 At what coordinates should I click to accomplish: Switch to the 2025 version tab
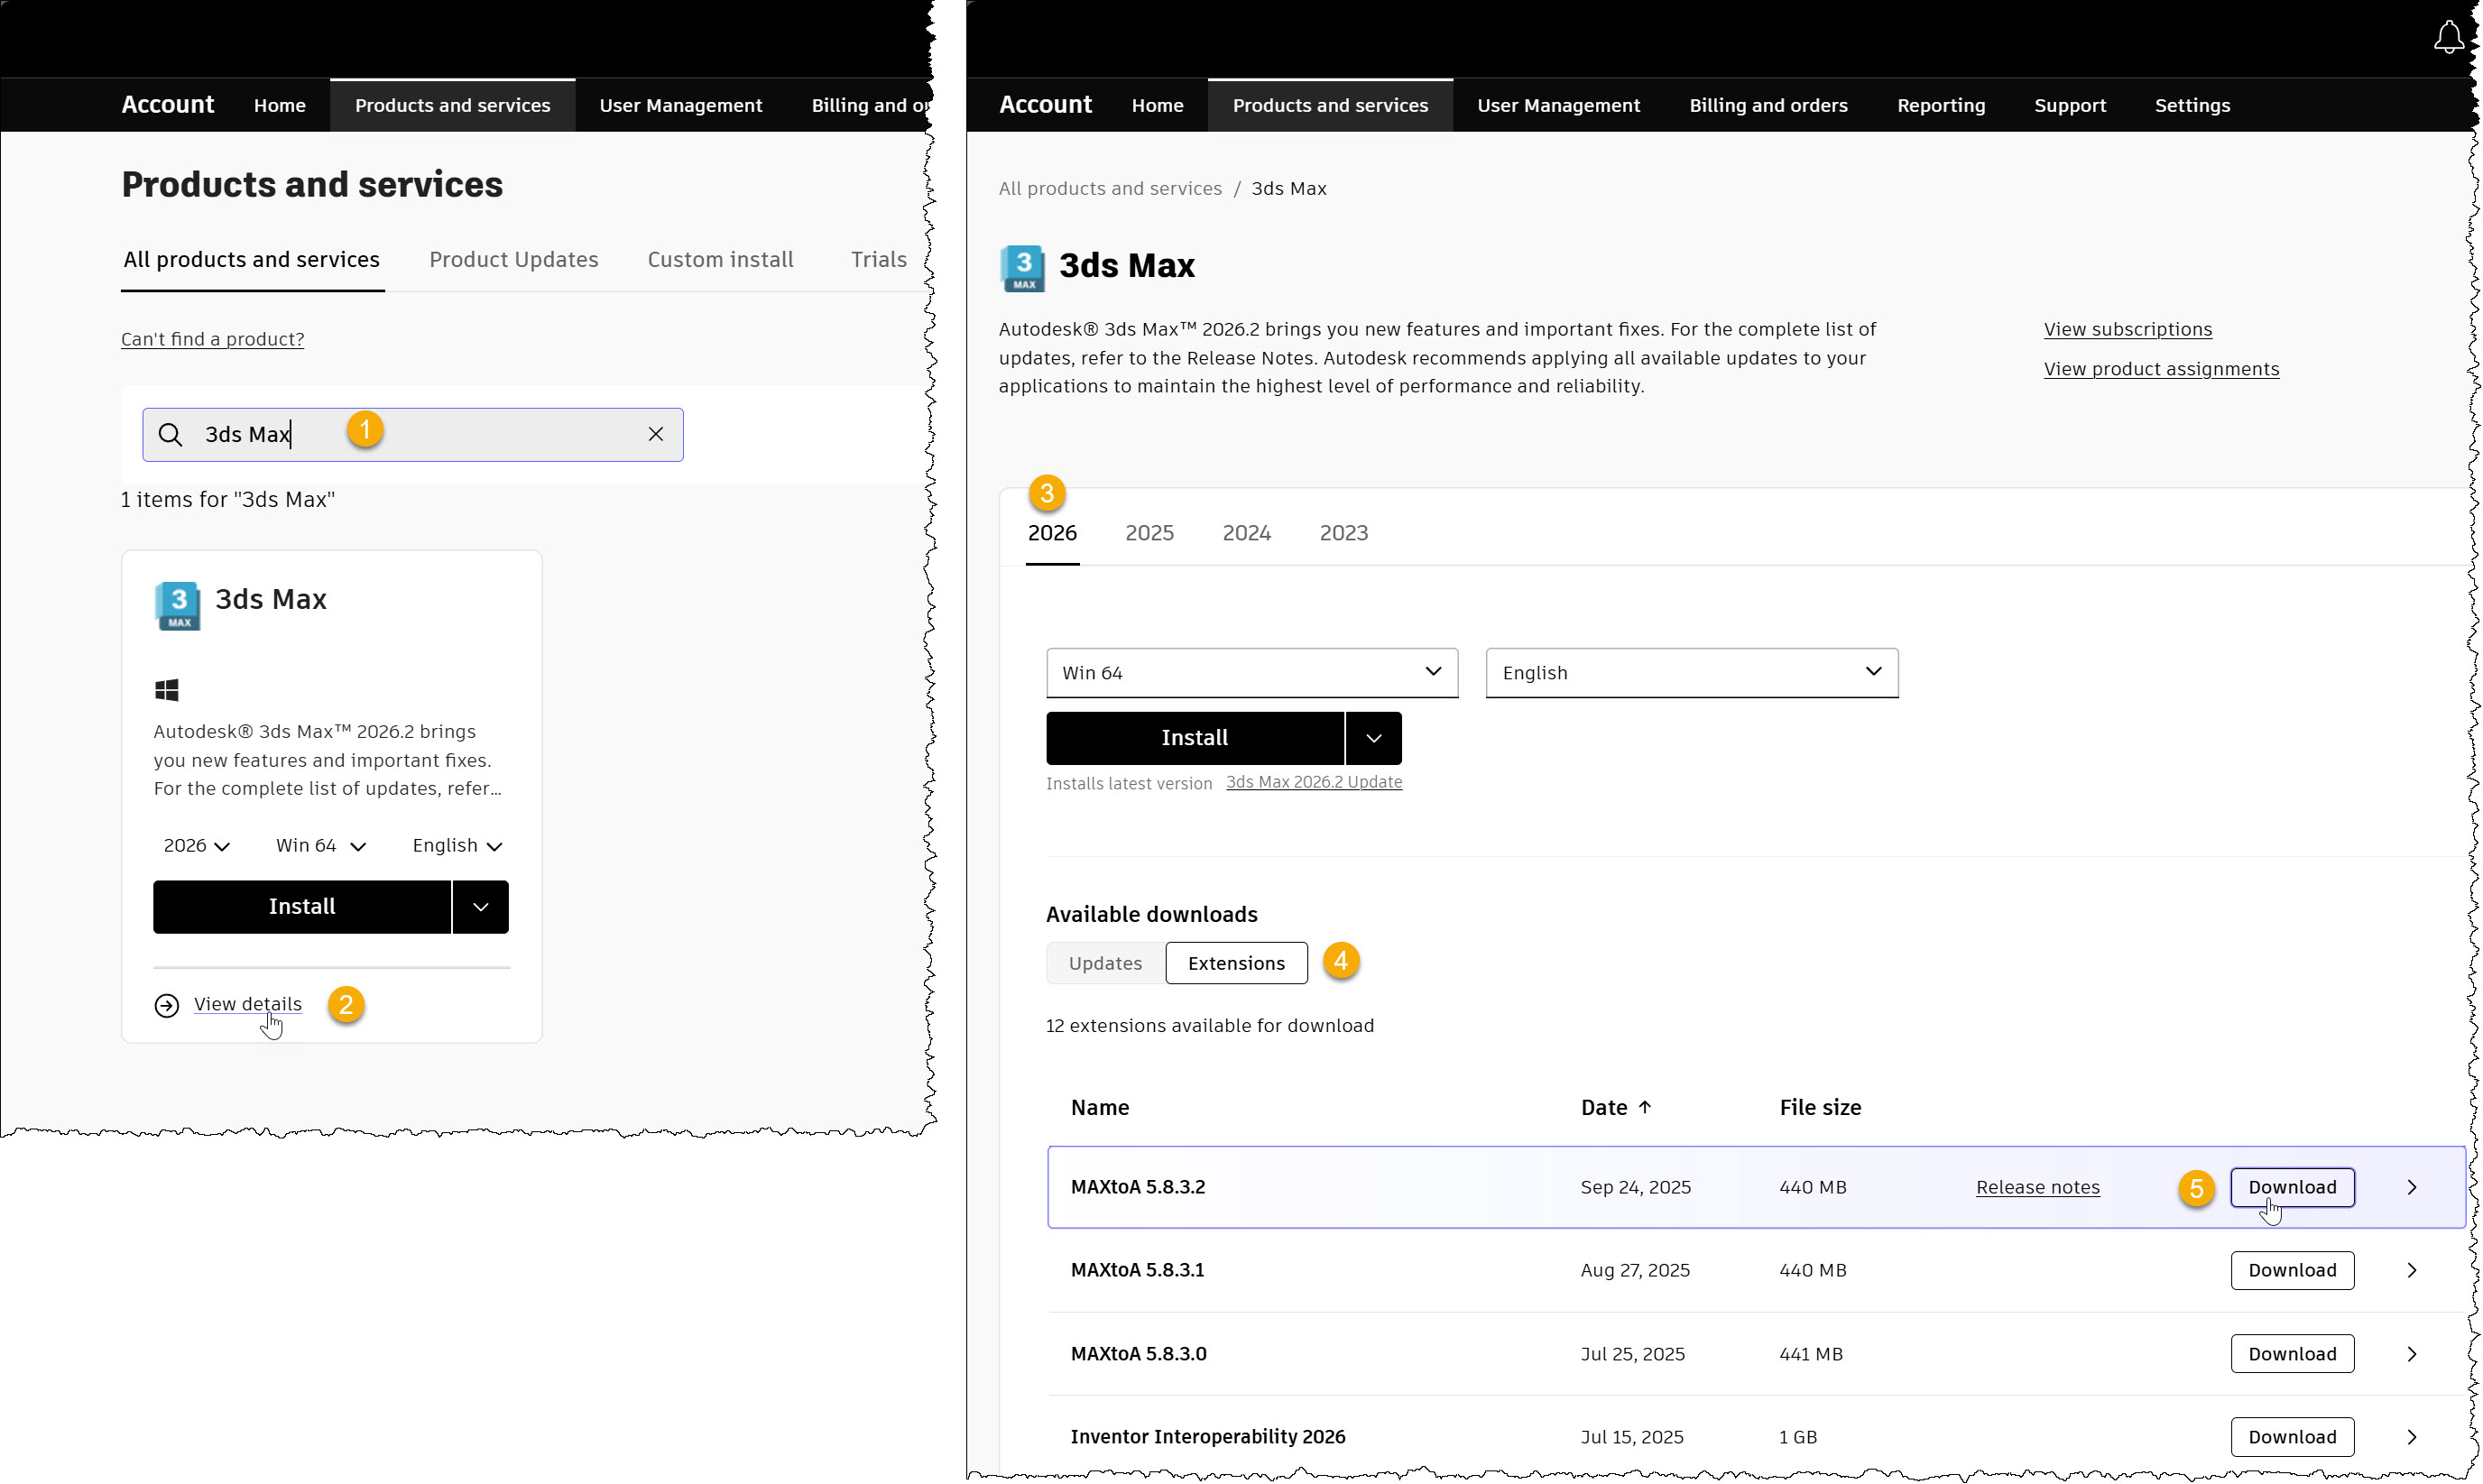point(1149,533)
